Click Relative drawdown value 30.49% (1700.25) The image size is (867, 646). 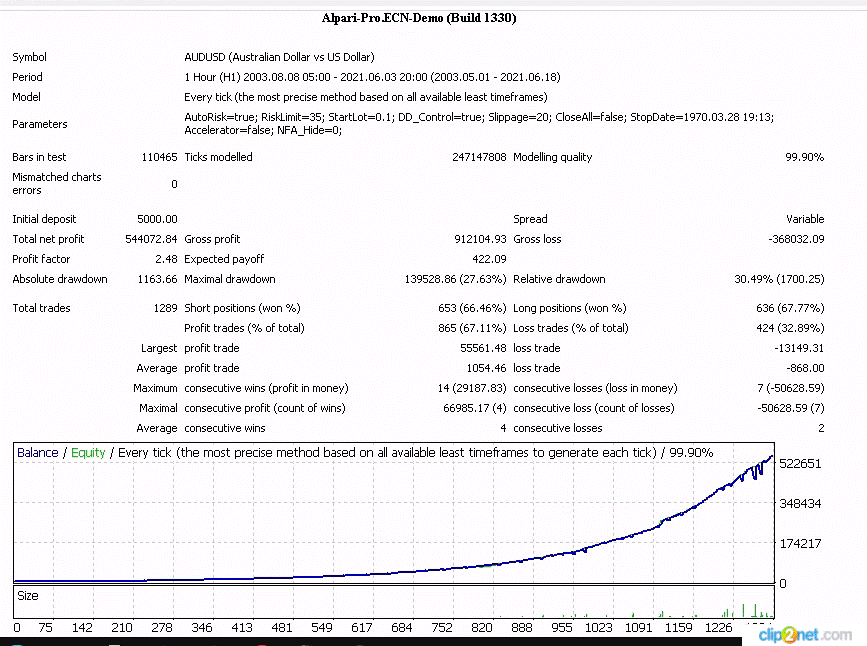click(x=779, y=279)
